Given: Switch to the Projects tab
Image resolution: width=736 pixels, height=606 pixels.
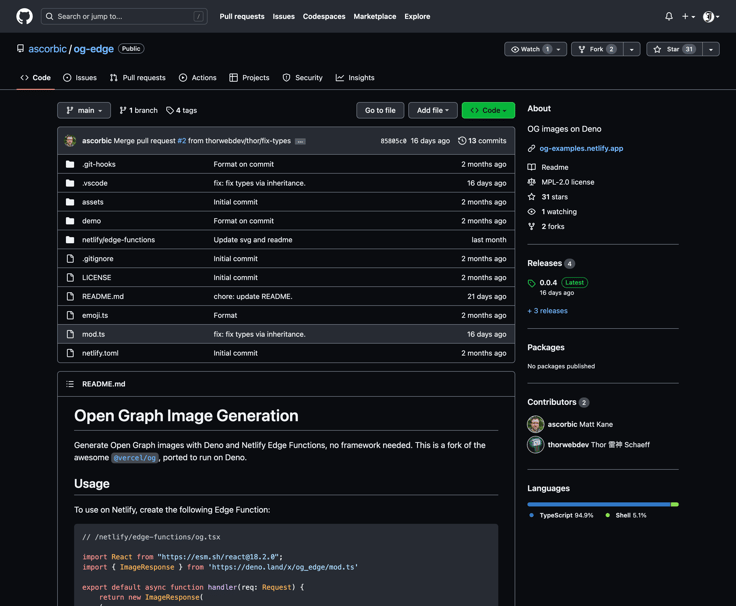Looking at the screenshot, I should pyautogui.click(x=249, y=78).
